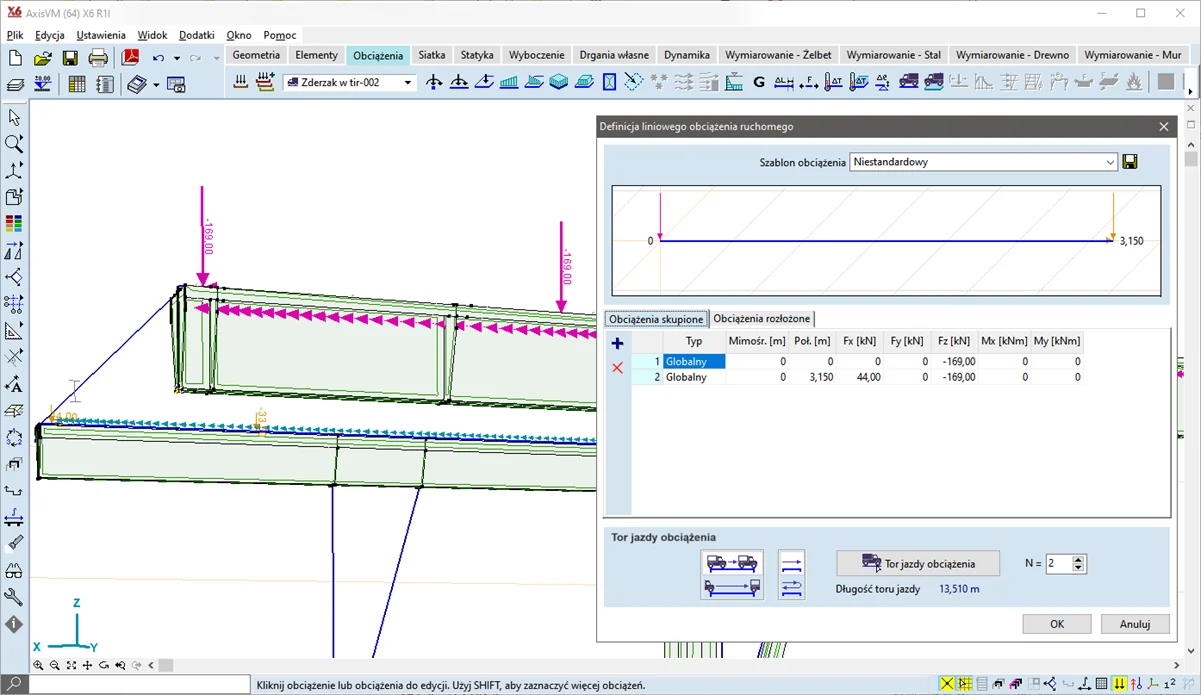Screen dimensions: 1201x695
Task: Click the printer icon in the toolbar
Action: pyautogui.click(x=98, y=58)
